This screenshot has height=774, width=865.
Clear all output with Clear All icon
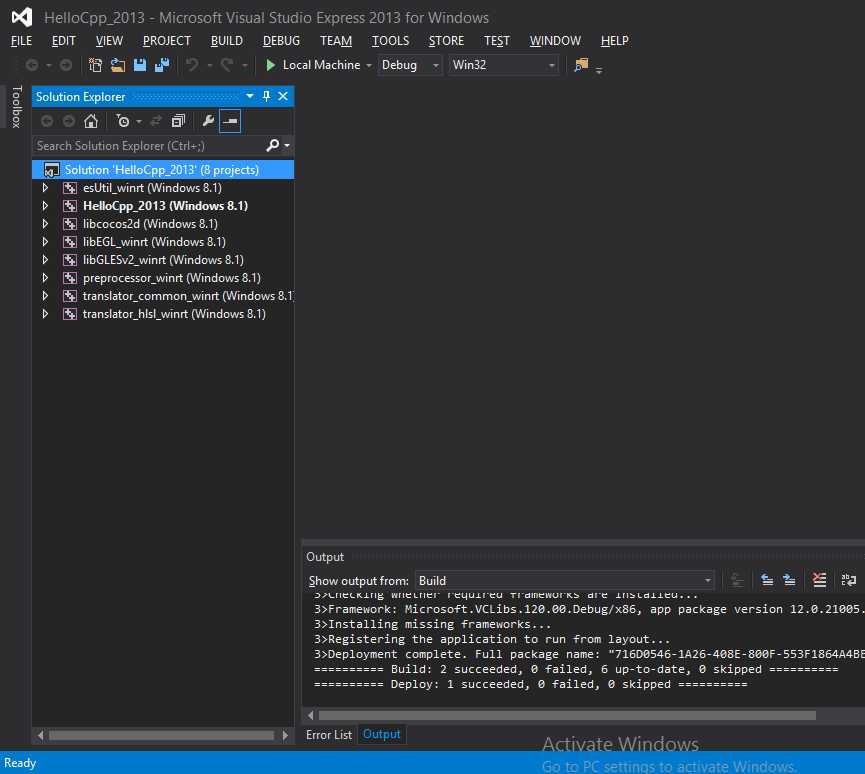tap(819, 580)
